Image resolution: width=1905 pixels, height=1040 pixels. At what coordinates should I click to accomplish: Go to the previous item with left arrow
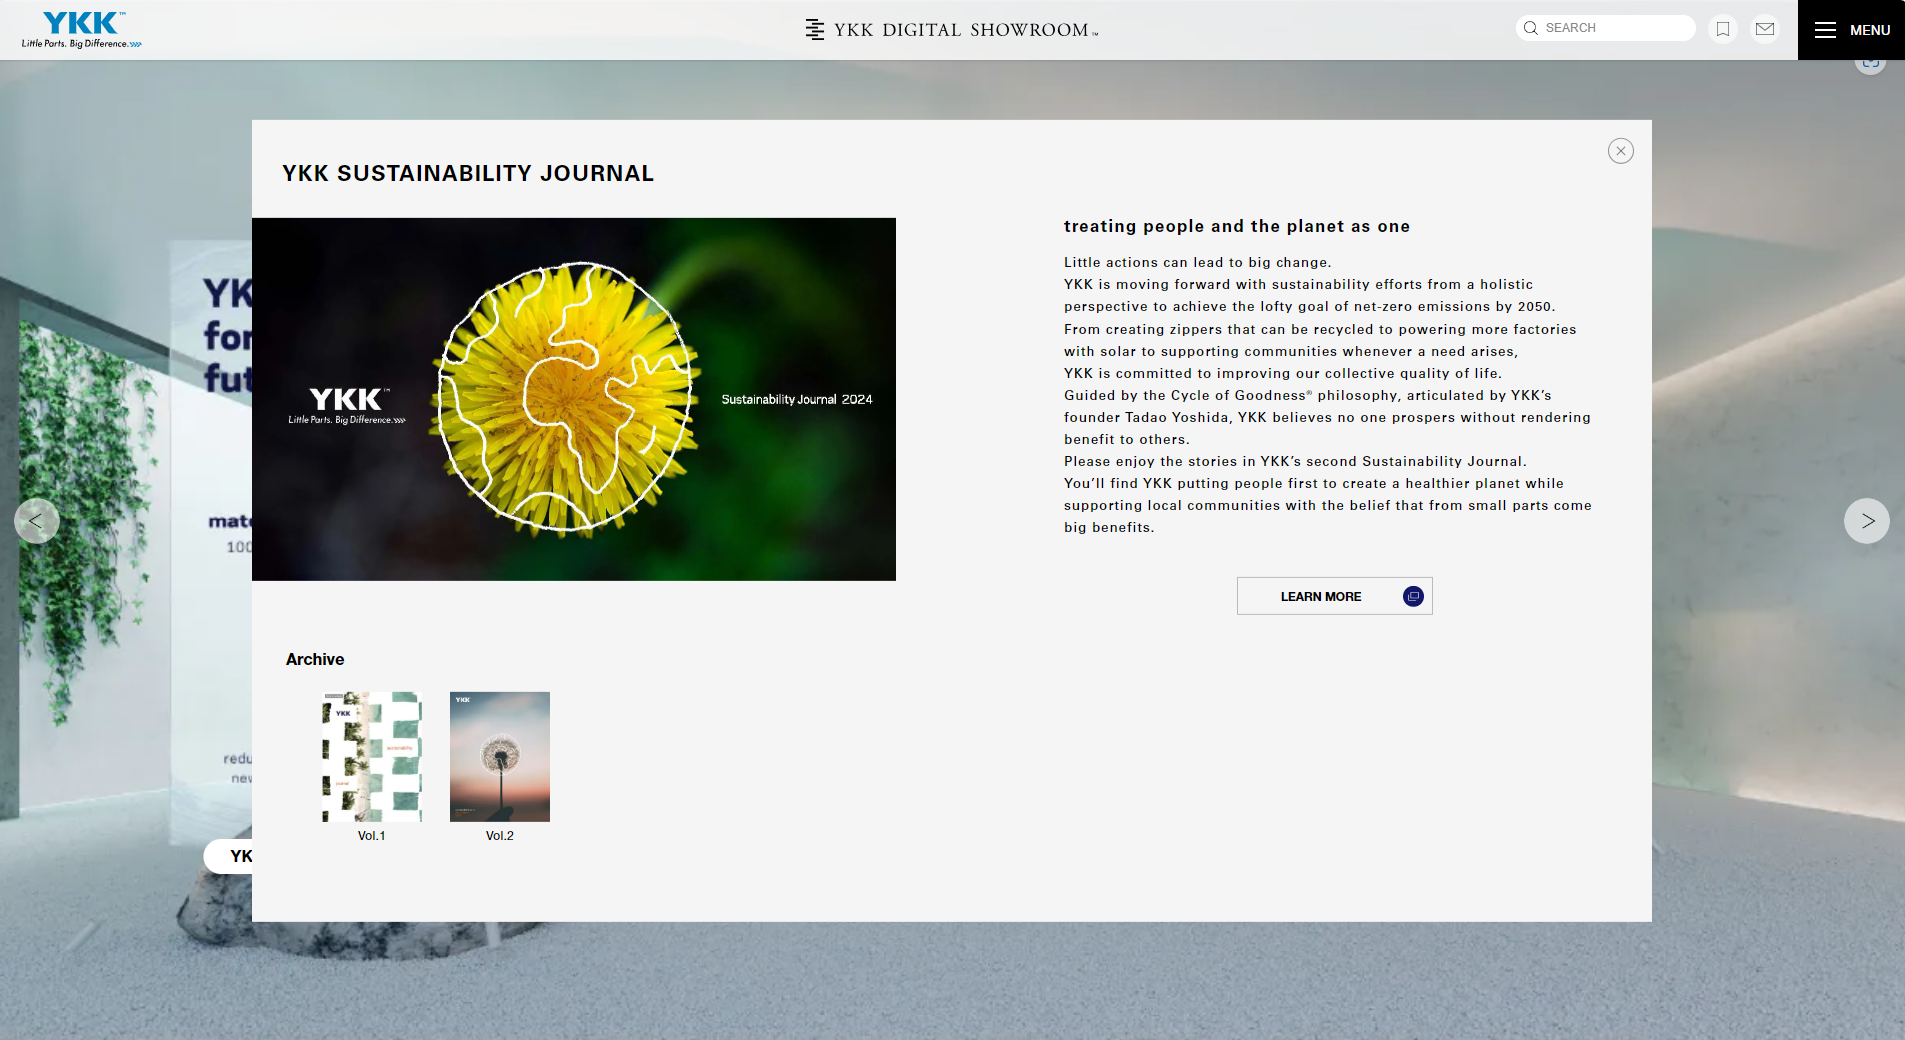pyautogui.click(x=36, y=521)
